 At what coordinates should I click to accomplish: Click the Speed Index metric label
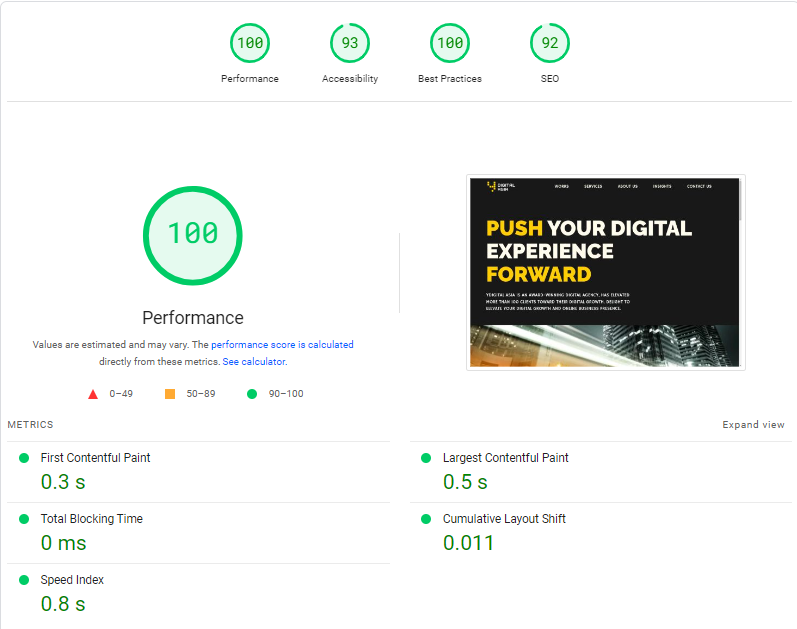point(72,580)
